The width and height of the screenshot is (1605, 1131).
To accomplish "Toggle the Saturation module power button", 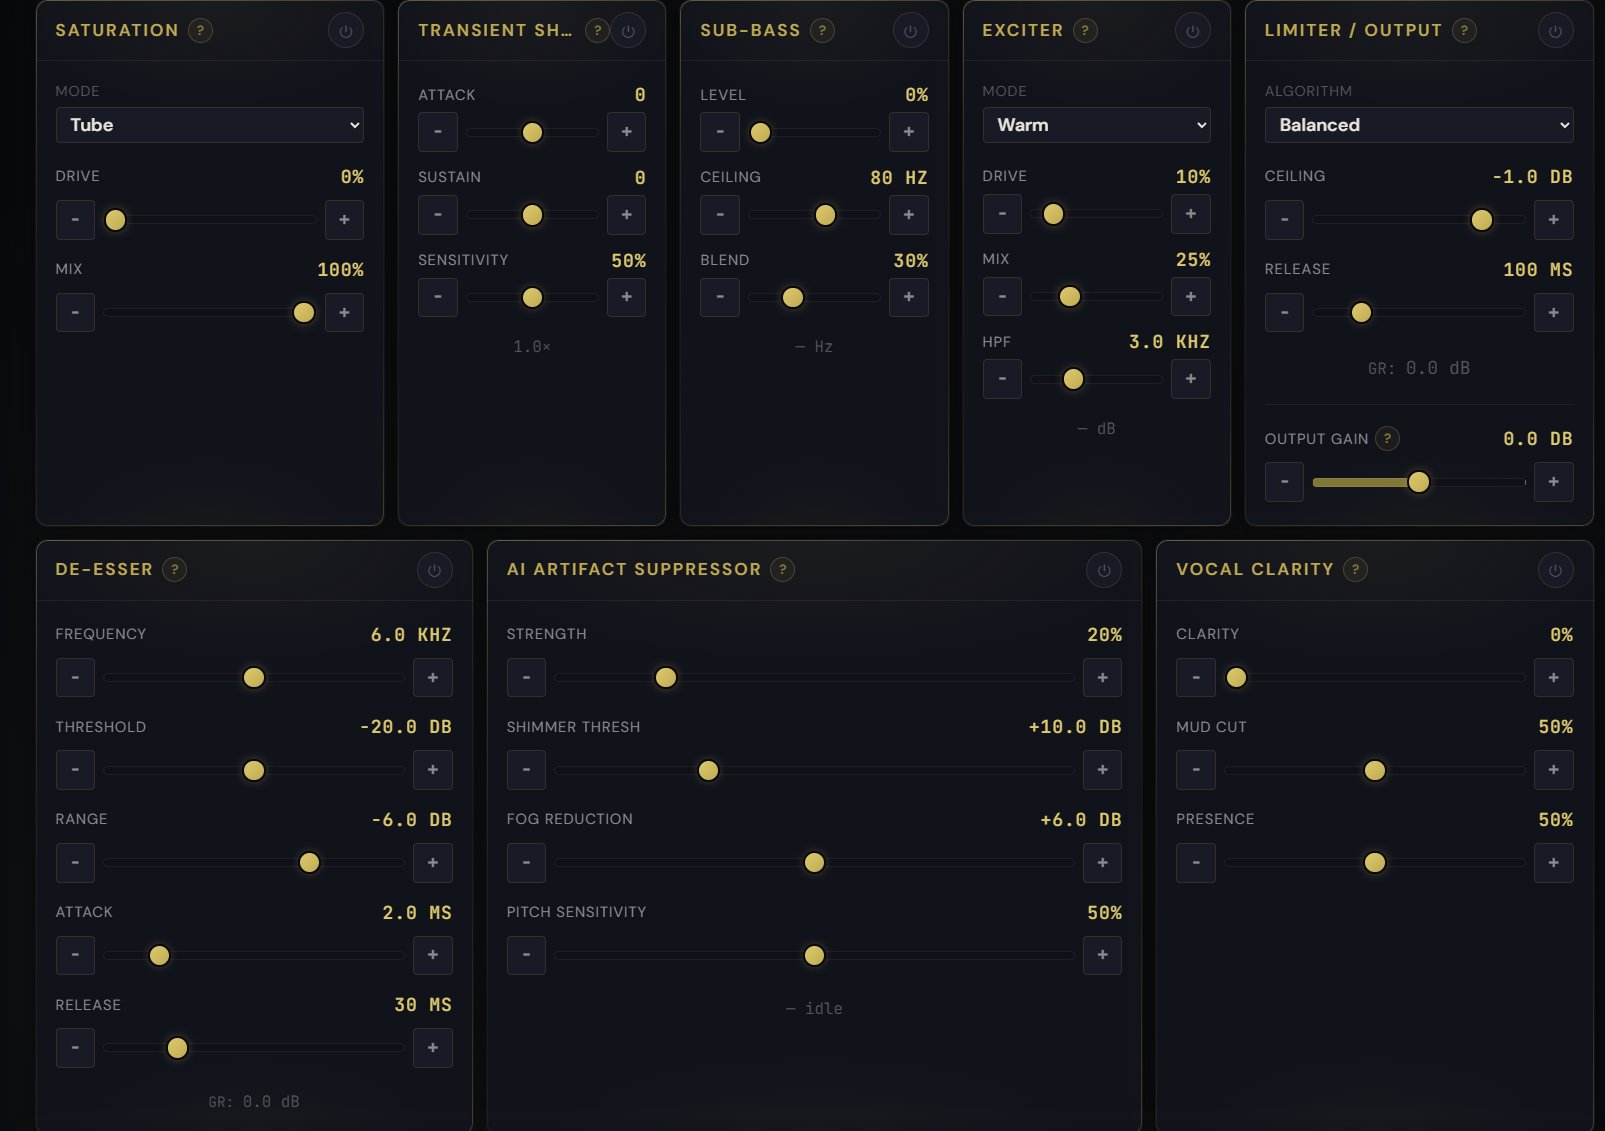I will [x=345, y=30].
